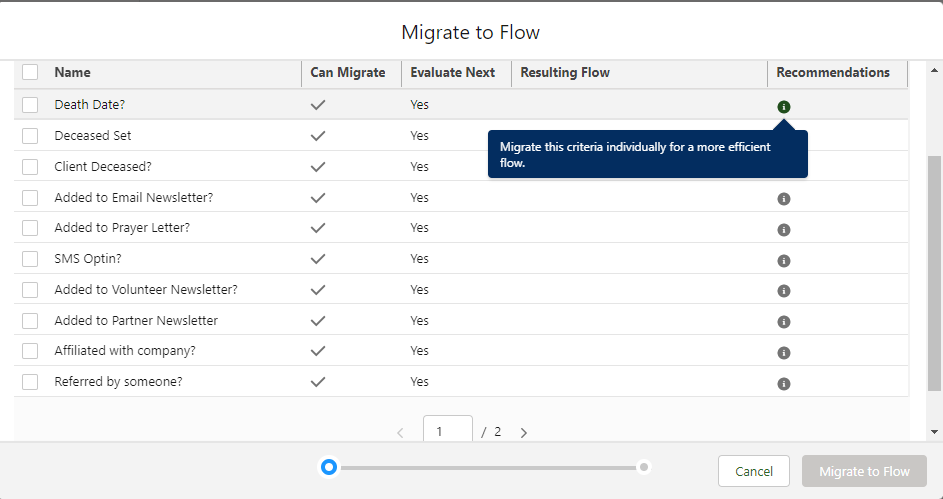Click info icon for Added to Partner Newsletter
Viewport: 943px width, 499px height.
(784, 322)
